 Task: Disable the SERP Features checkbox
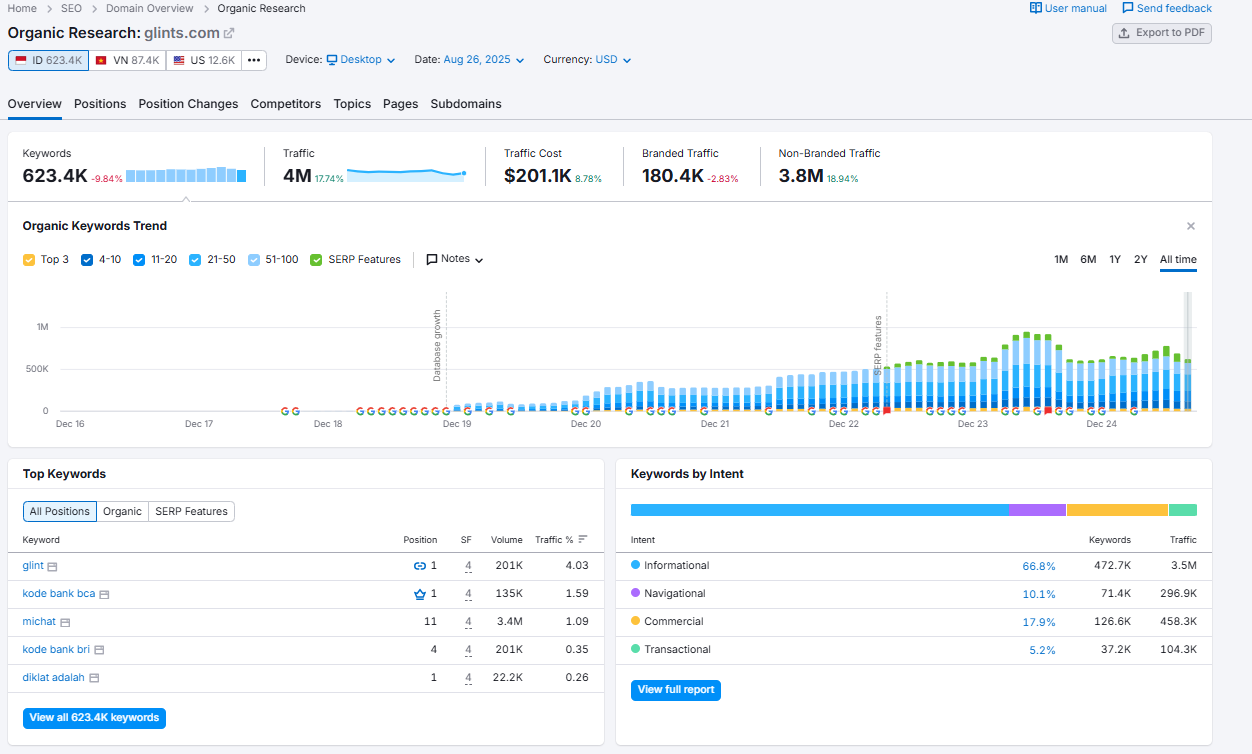[x=317, y=259]
